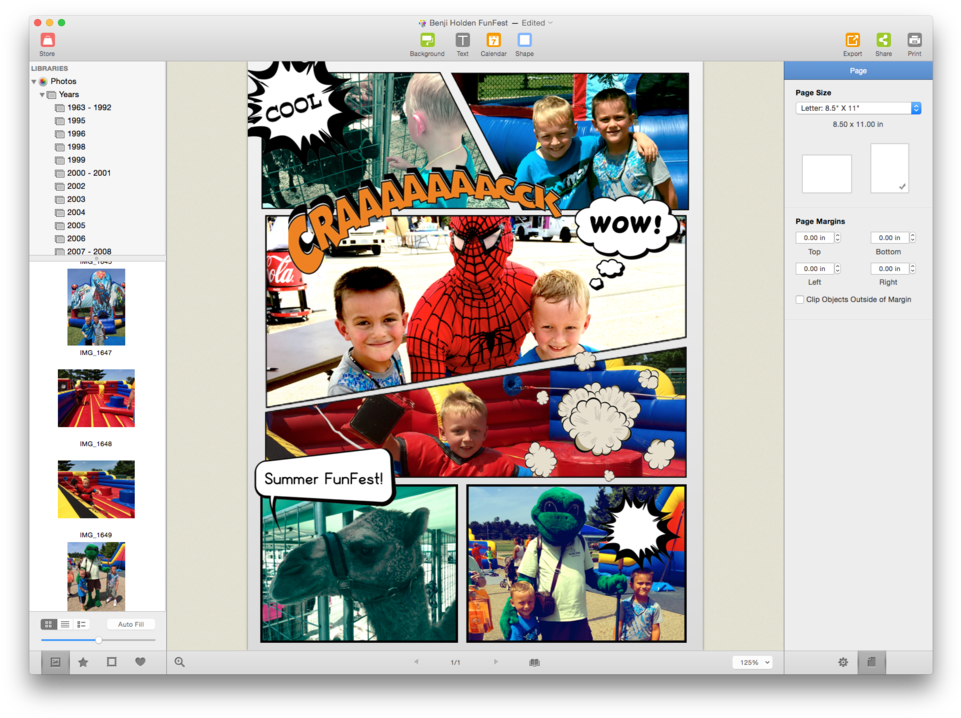Switch photo browser to list view
Screen dimensions: 961x718
(x=66, y=624)
